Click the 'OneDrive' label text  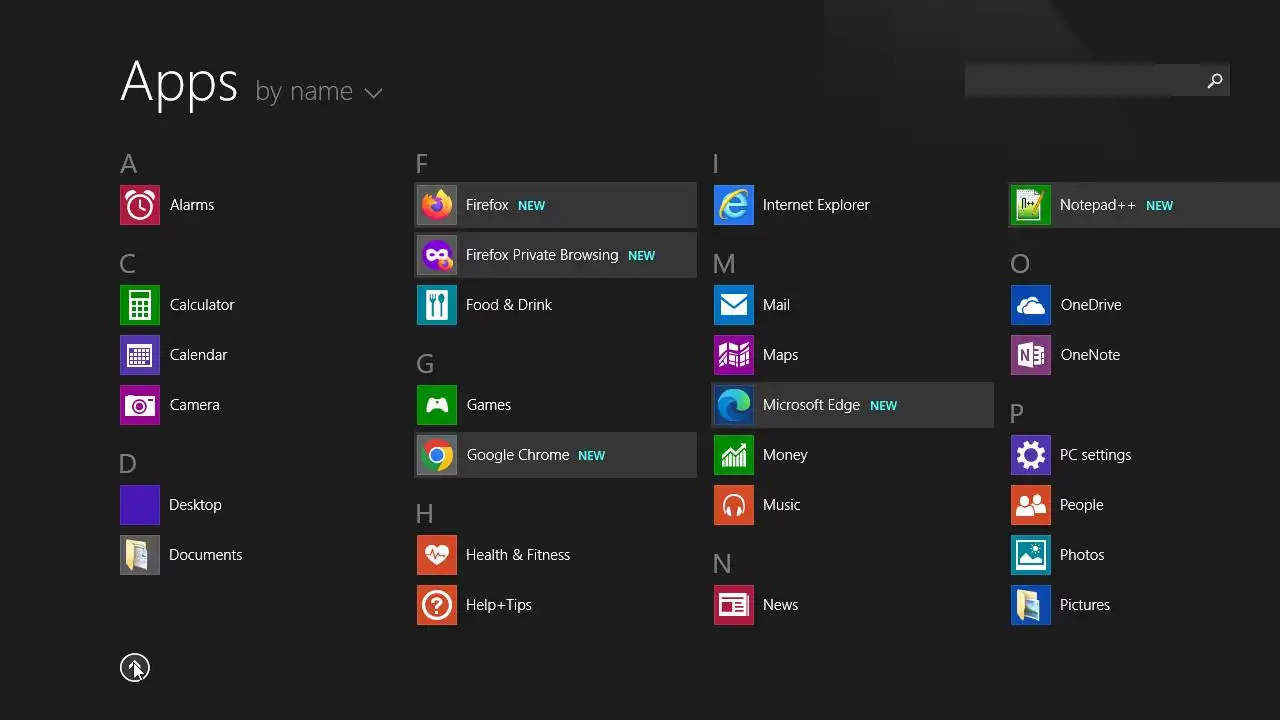point(1091,305)
